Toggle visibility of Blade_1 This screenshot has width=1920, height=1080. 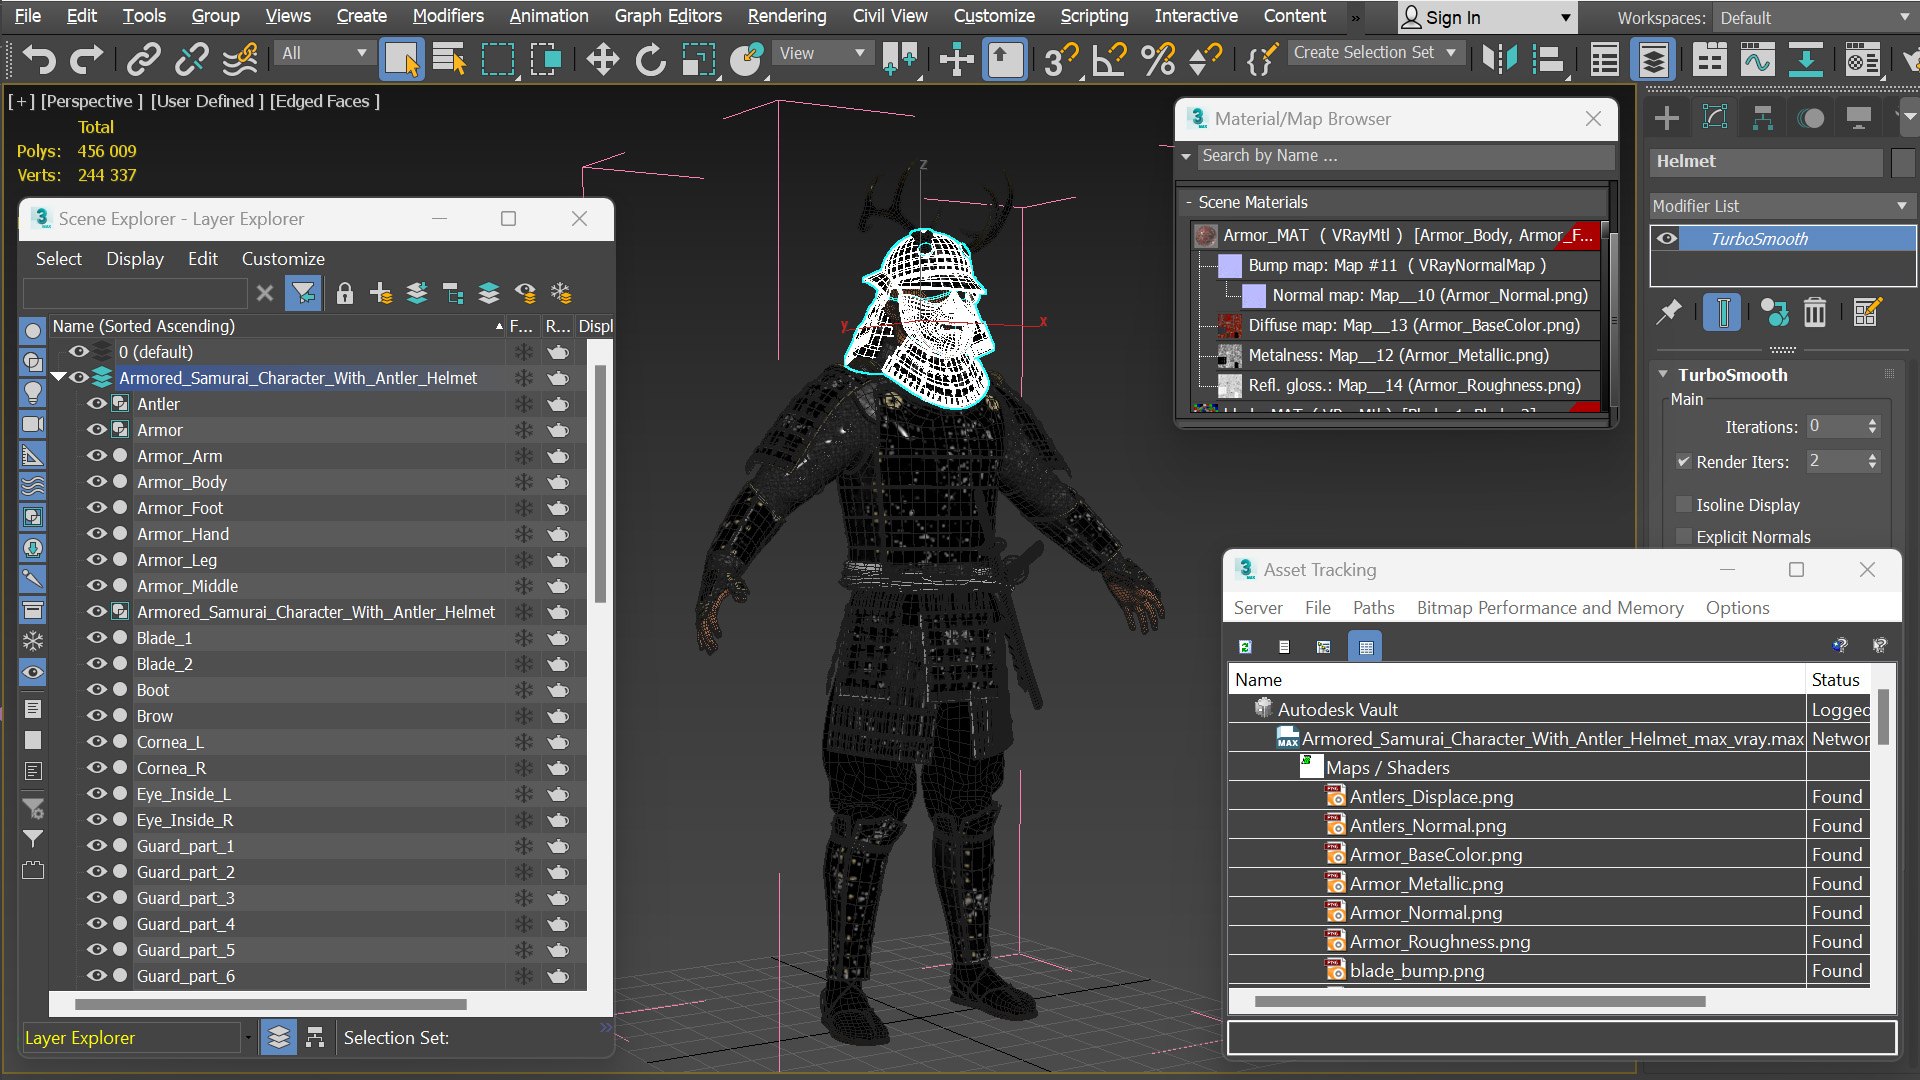[x=96, y=638]
